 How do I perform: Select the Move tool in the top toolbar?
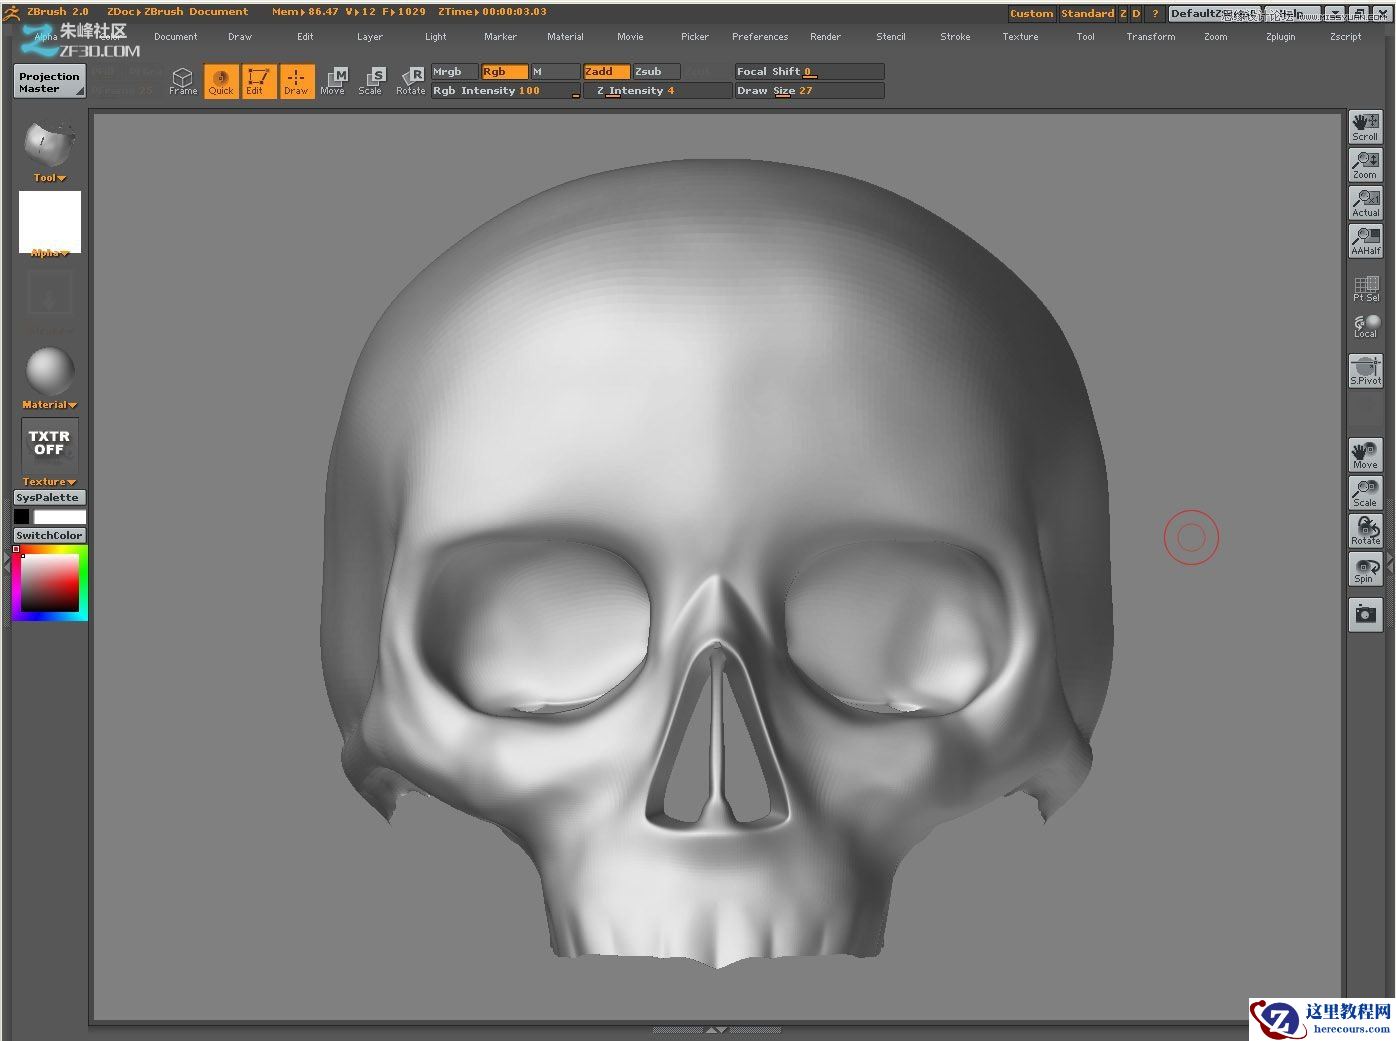[x=333, y=80]
